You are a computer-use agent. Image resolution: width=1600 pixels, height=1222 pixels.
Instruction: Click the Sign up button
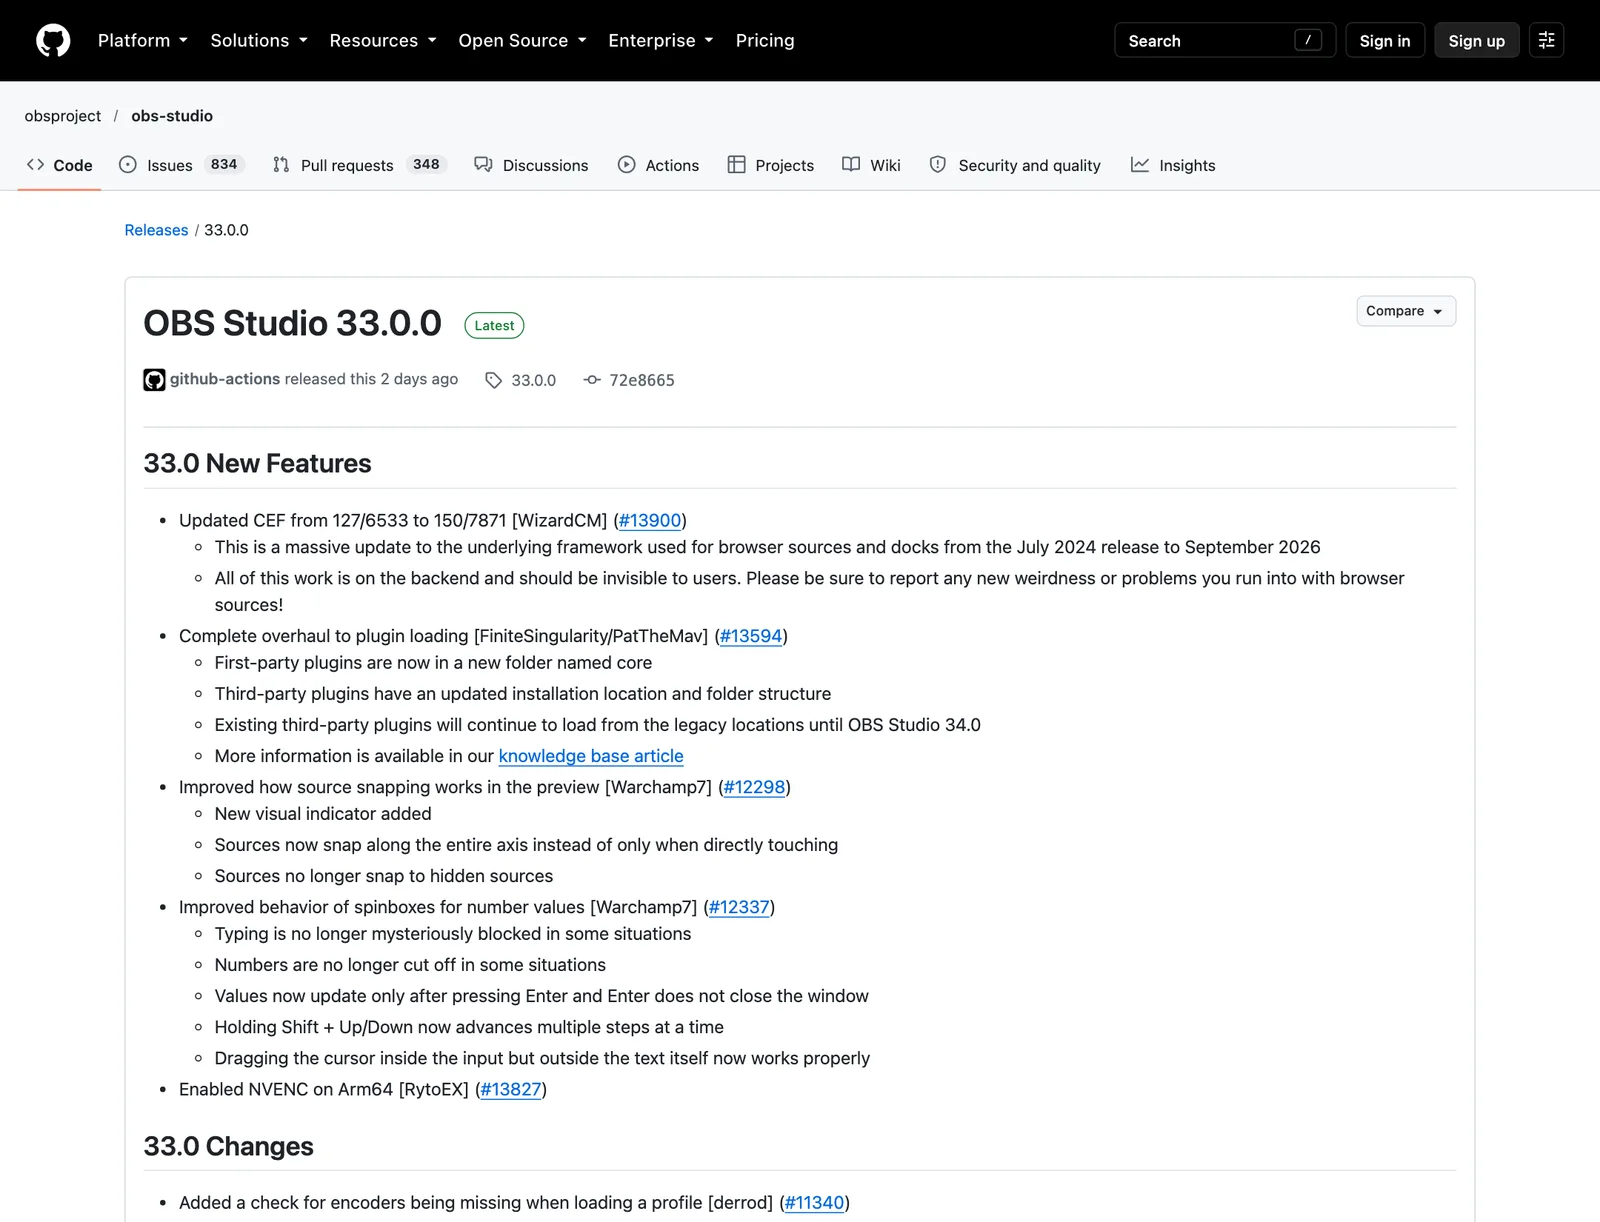(x=1477, y=40)
